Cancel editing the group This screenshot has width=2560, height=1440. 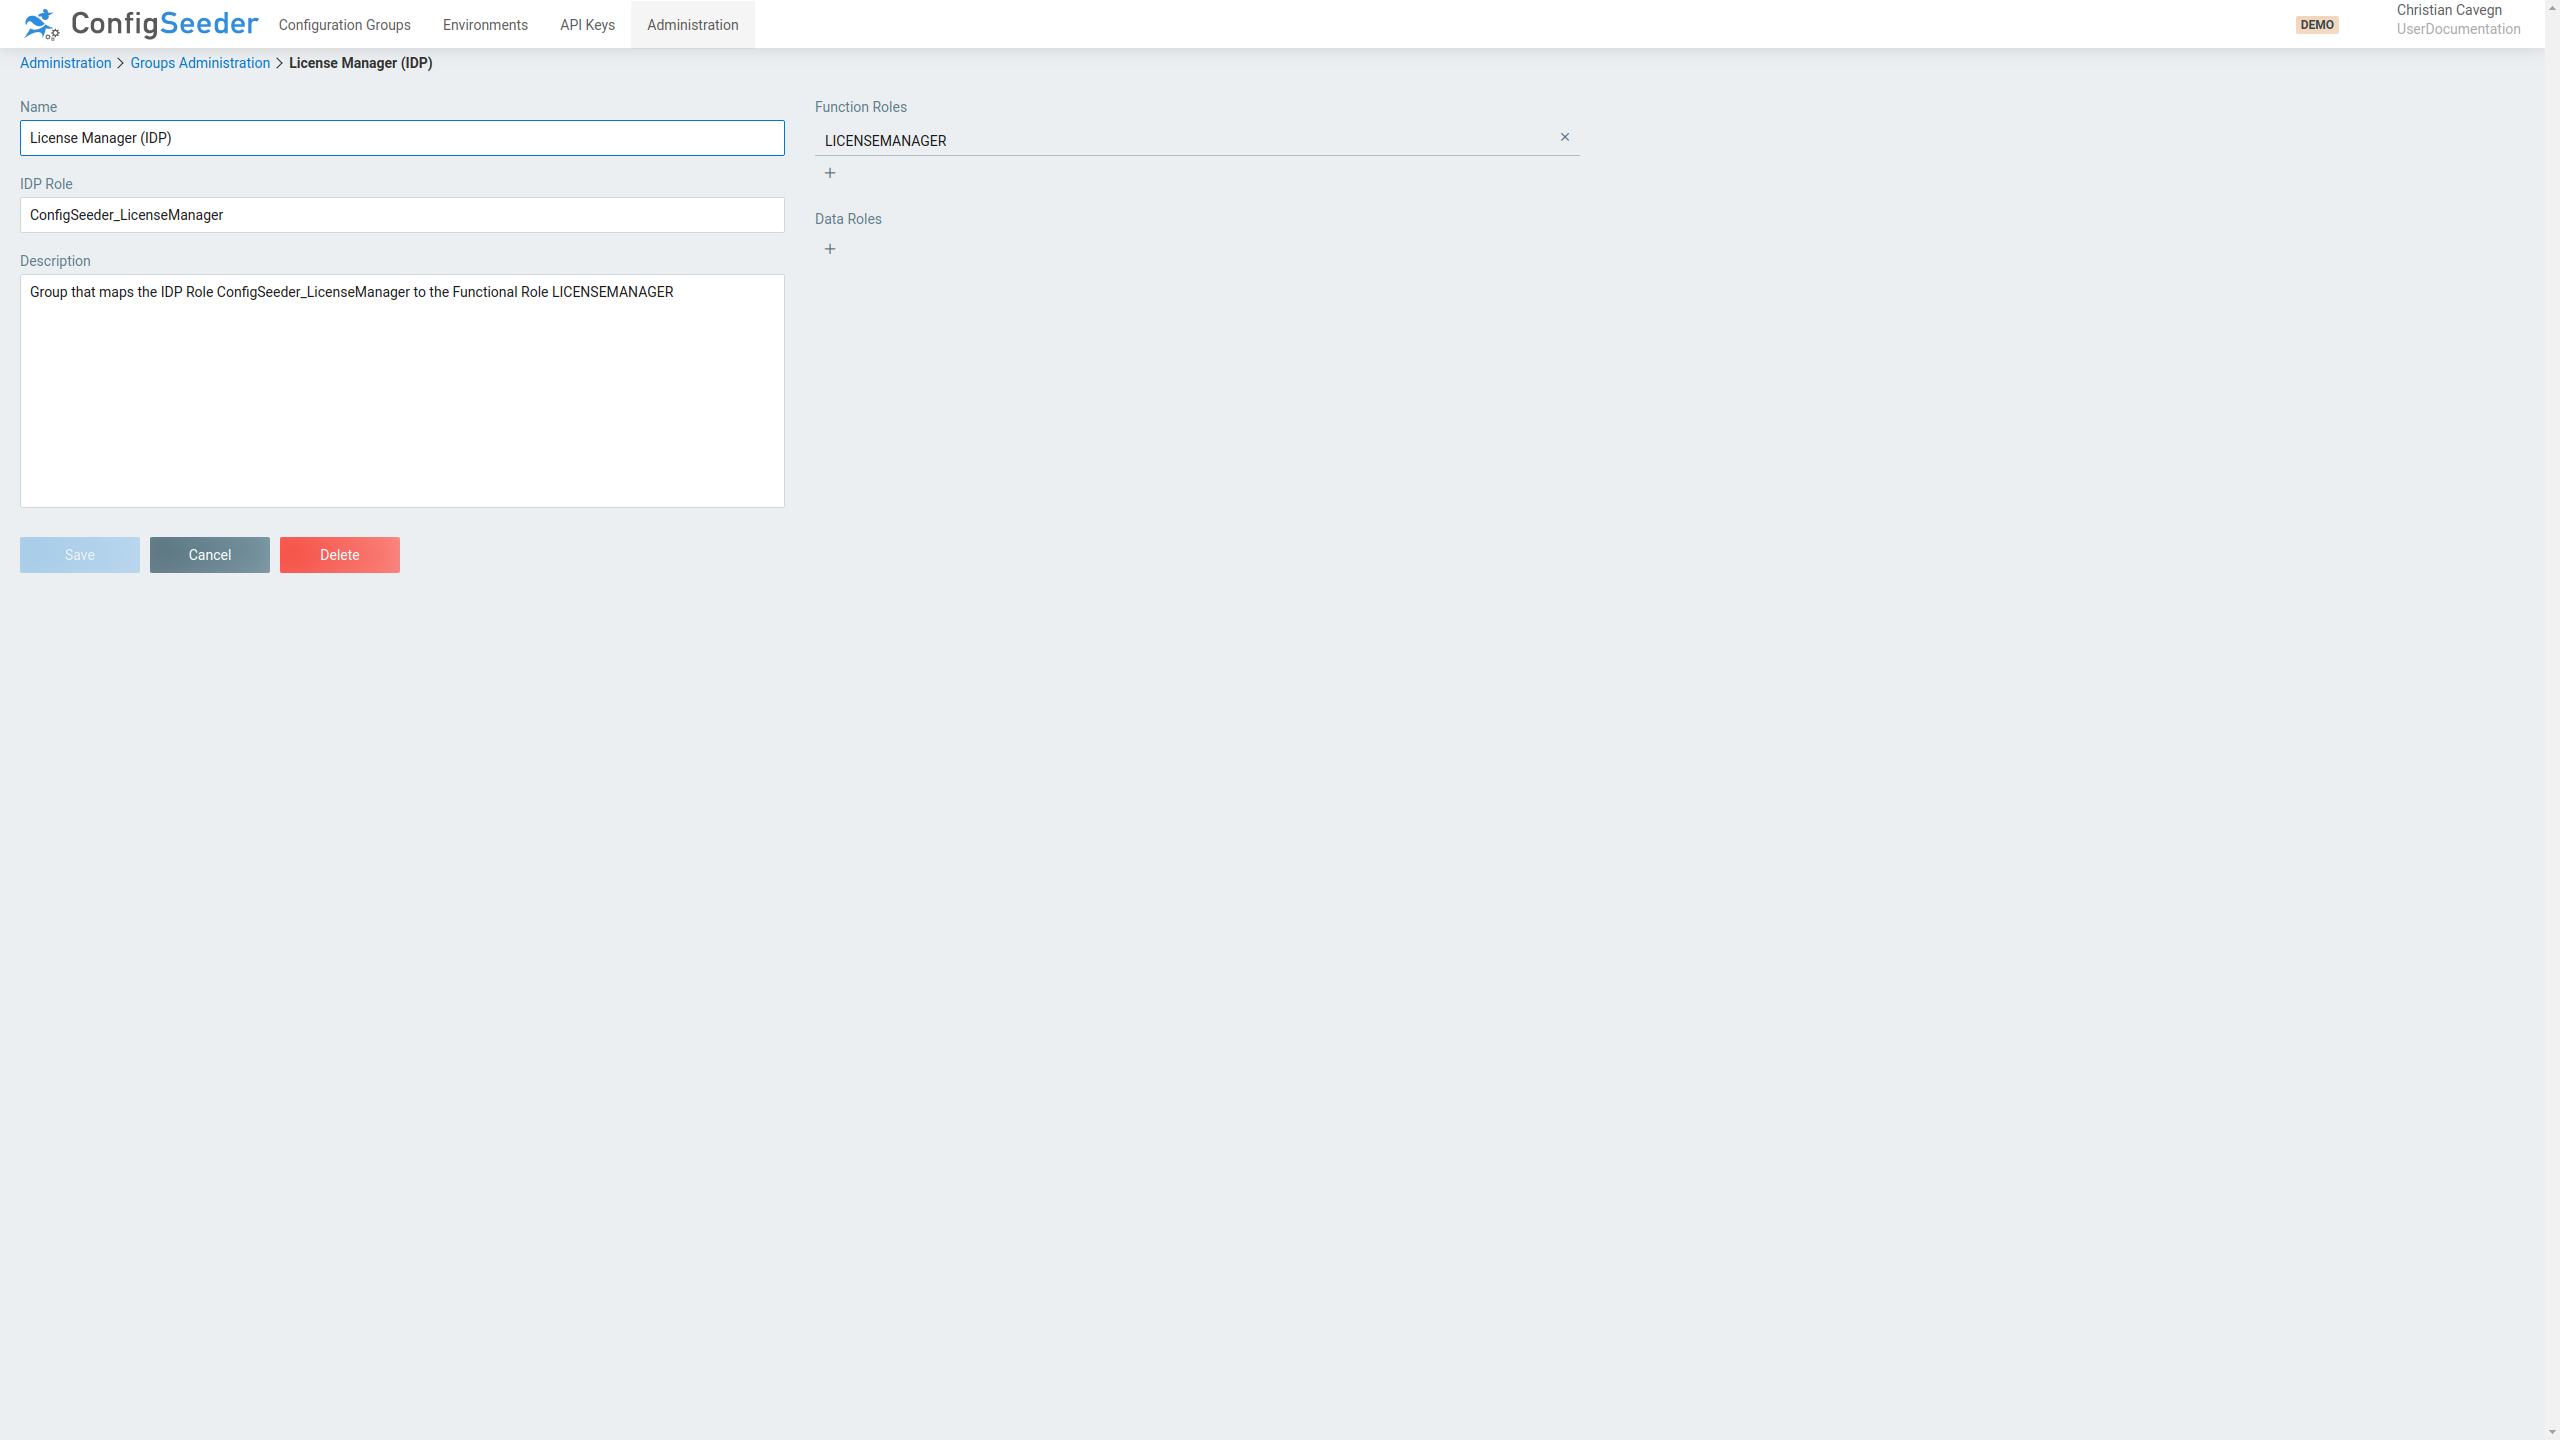(209, 554)
